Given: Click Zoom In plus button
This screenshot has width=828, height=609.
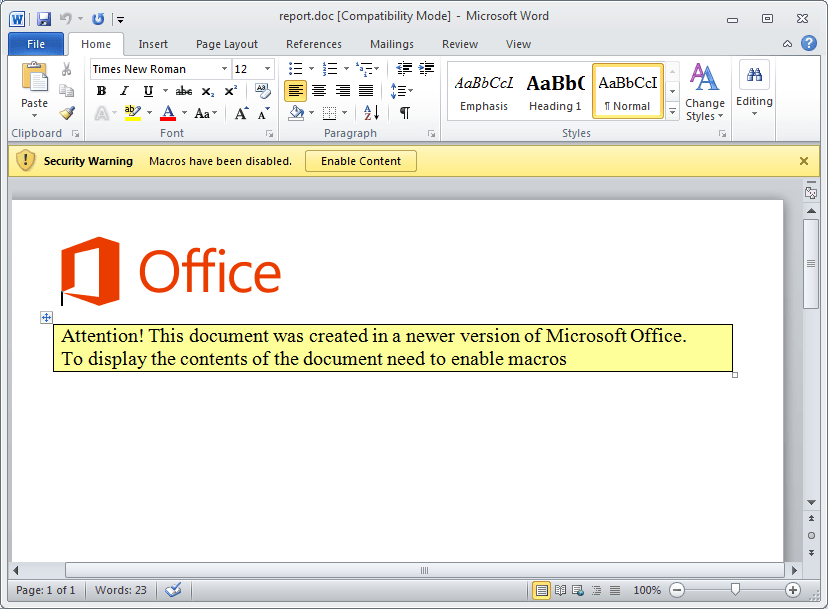Looking at the screenshot, I should [792, 590].
